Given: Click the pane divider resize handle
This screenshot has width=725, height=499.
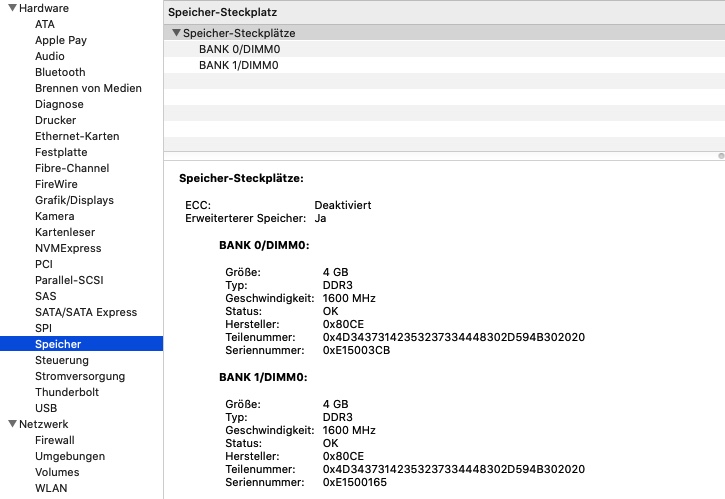Looking at the screenshot, I should (720, 156).
